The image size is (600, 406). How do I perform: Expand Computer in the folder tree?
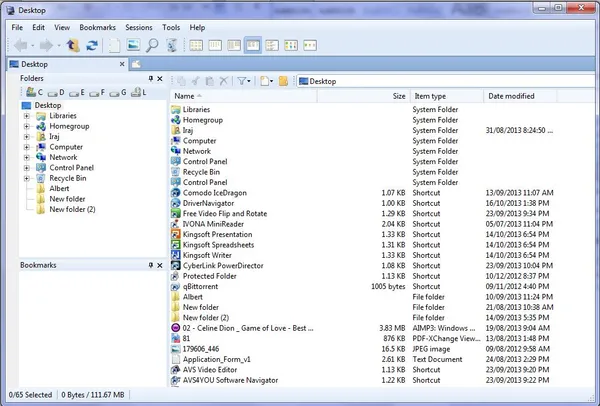pos(27,147)
